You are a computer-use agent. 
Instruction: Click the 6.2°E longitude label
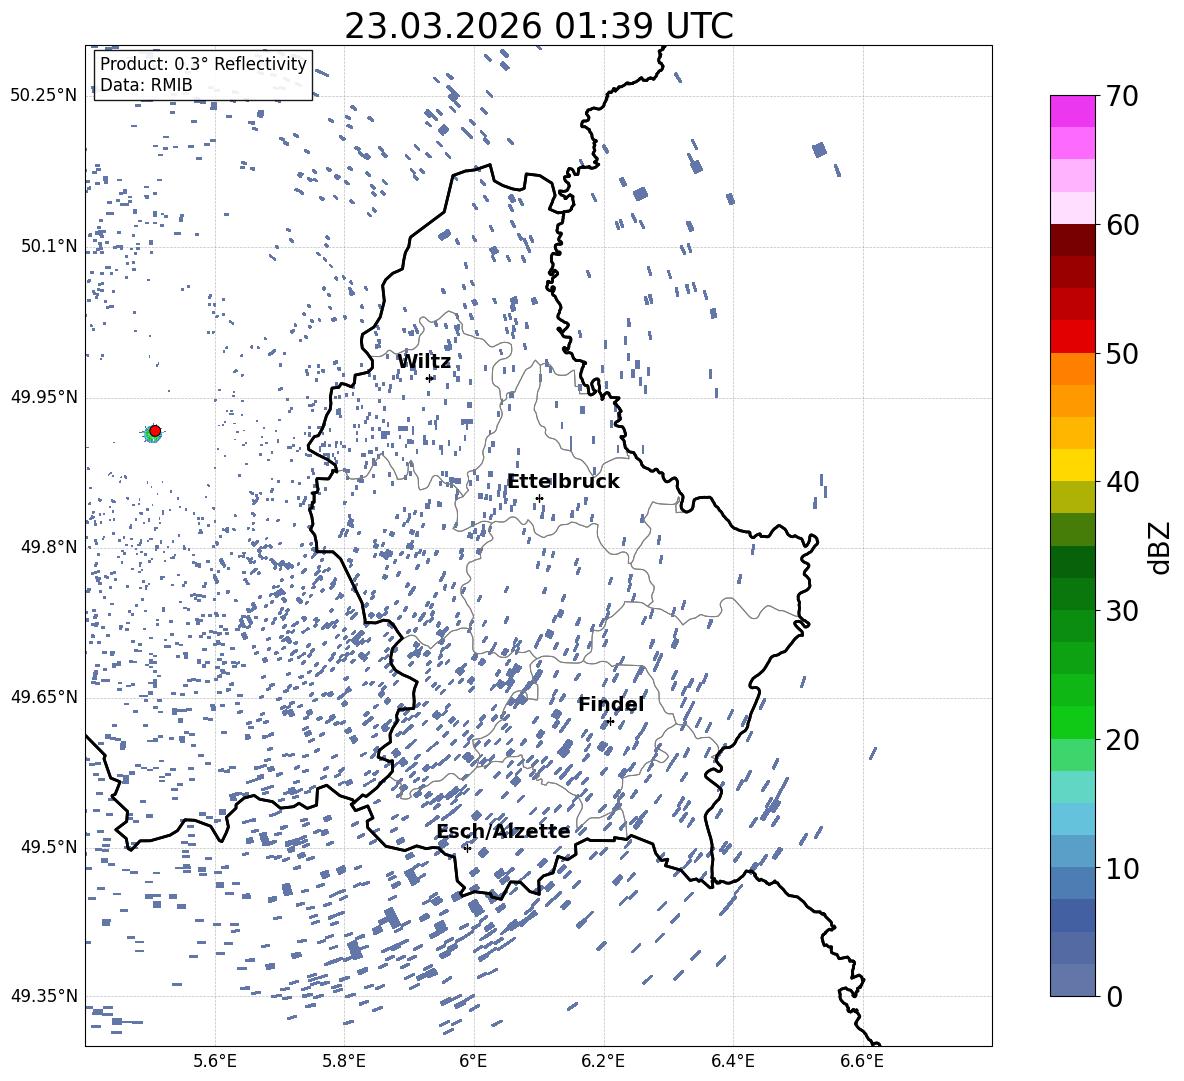(x=603, y=1061)
